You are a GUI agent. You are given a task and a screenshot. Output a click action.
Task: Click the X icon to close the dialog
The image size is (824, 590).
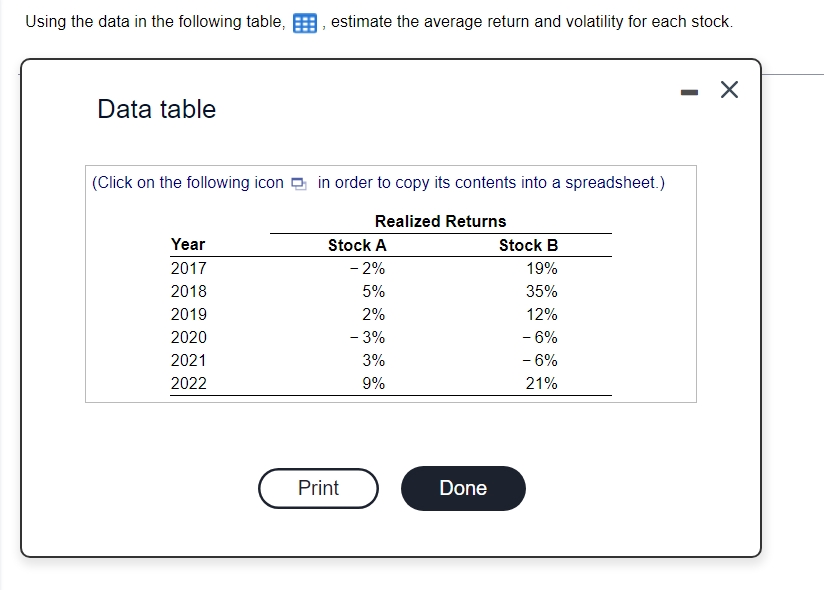(727, 89)
